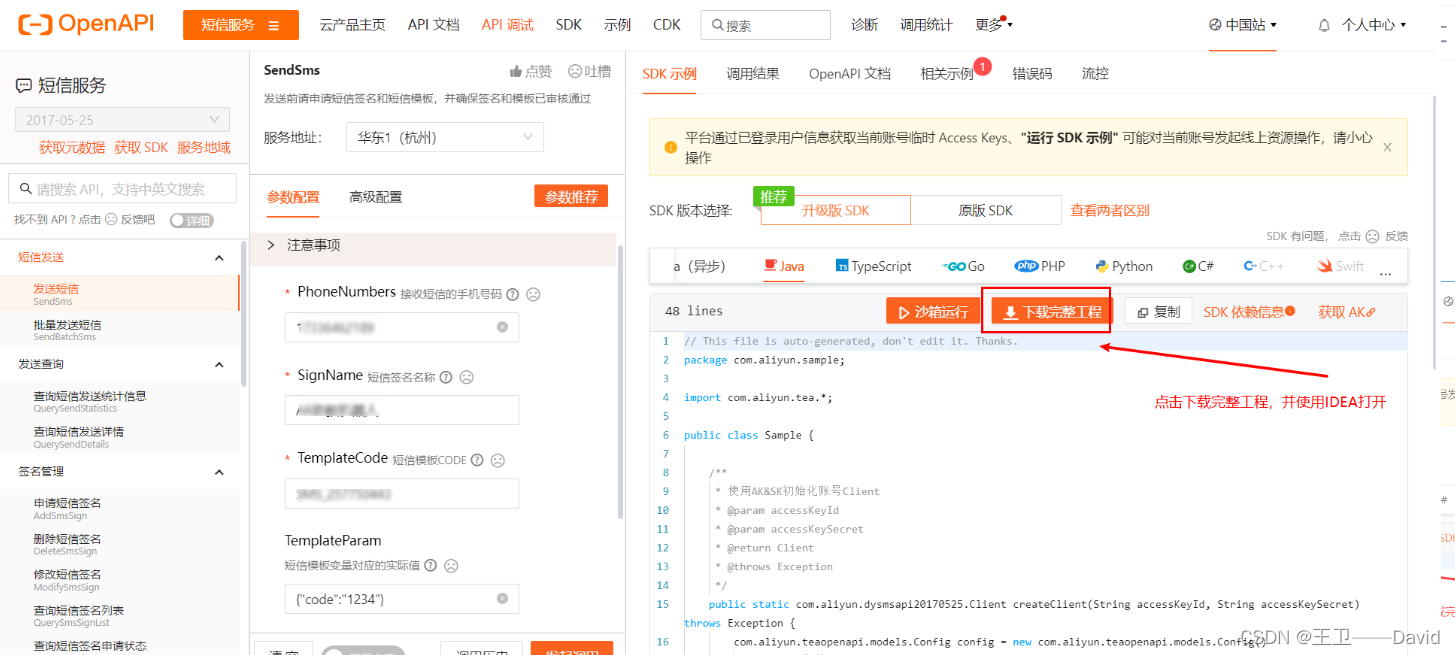Open the 获取 AK link
The image size is (1455, 655).
1347,312
